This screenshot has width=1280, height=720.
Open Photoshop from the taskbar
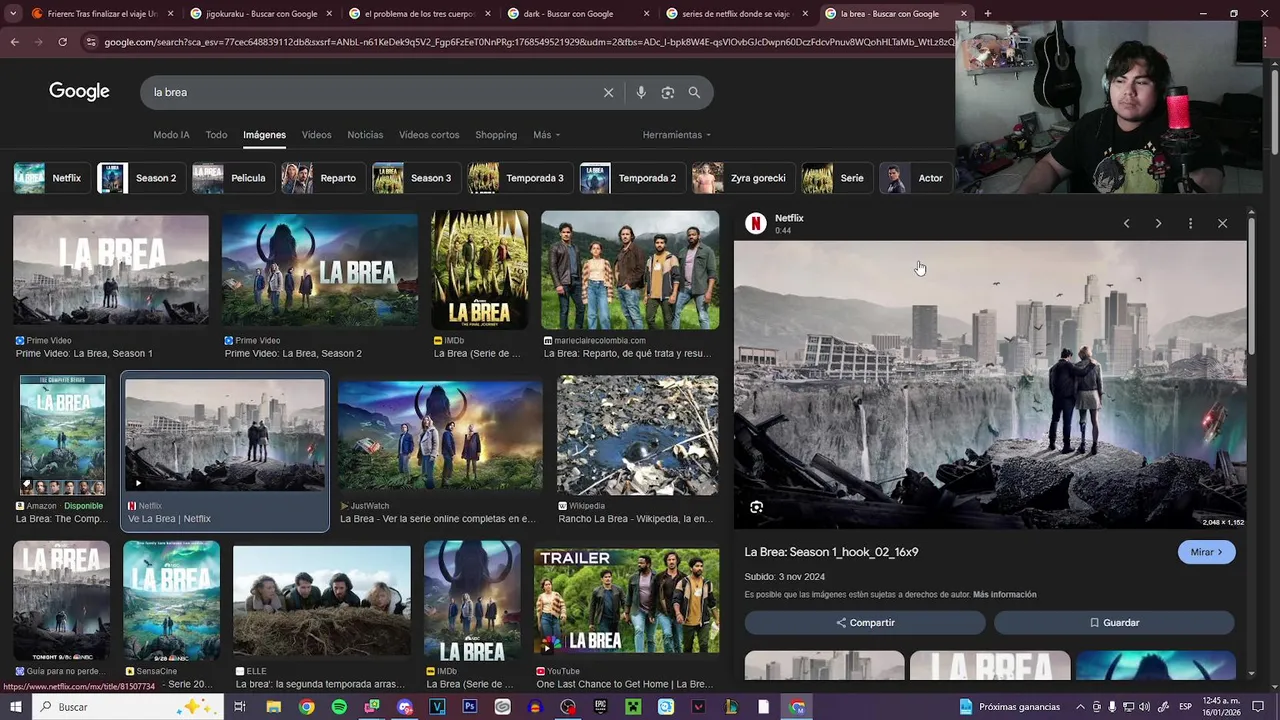pyautogui.click(x=470, y=707)
